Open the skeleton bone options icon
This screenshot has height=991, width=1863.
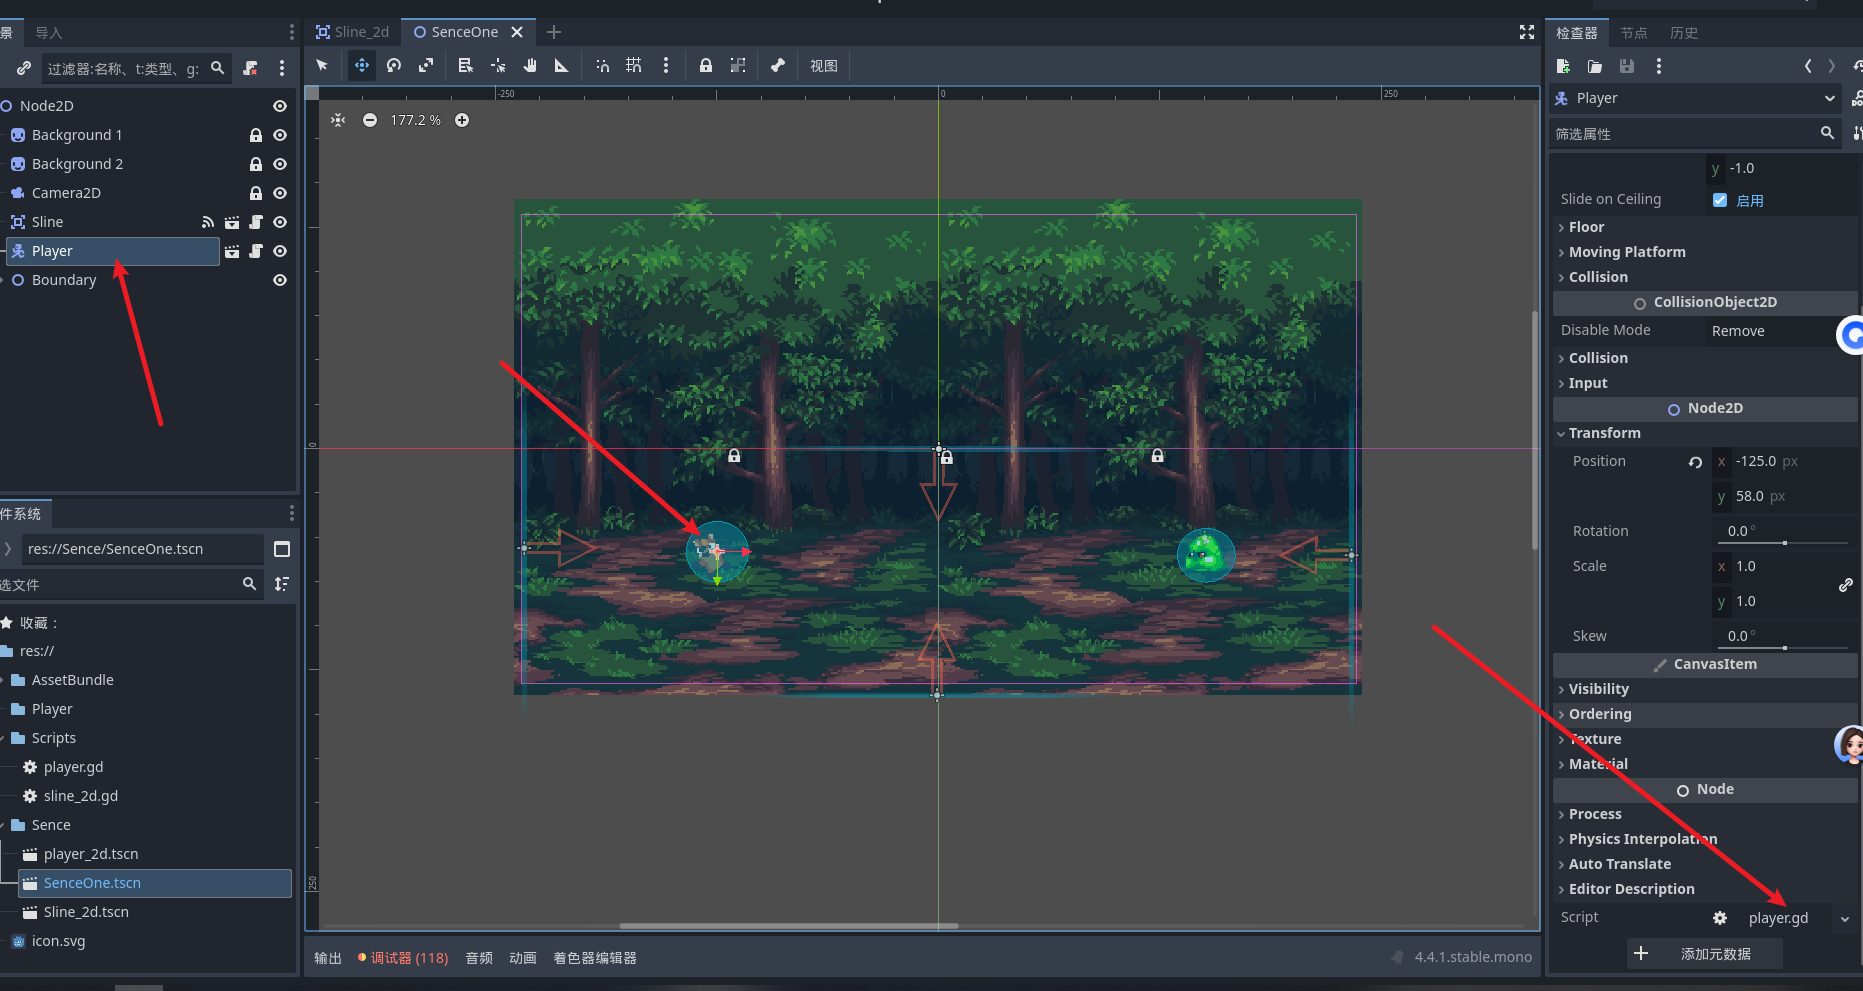coord(778,66)
